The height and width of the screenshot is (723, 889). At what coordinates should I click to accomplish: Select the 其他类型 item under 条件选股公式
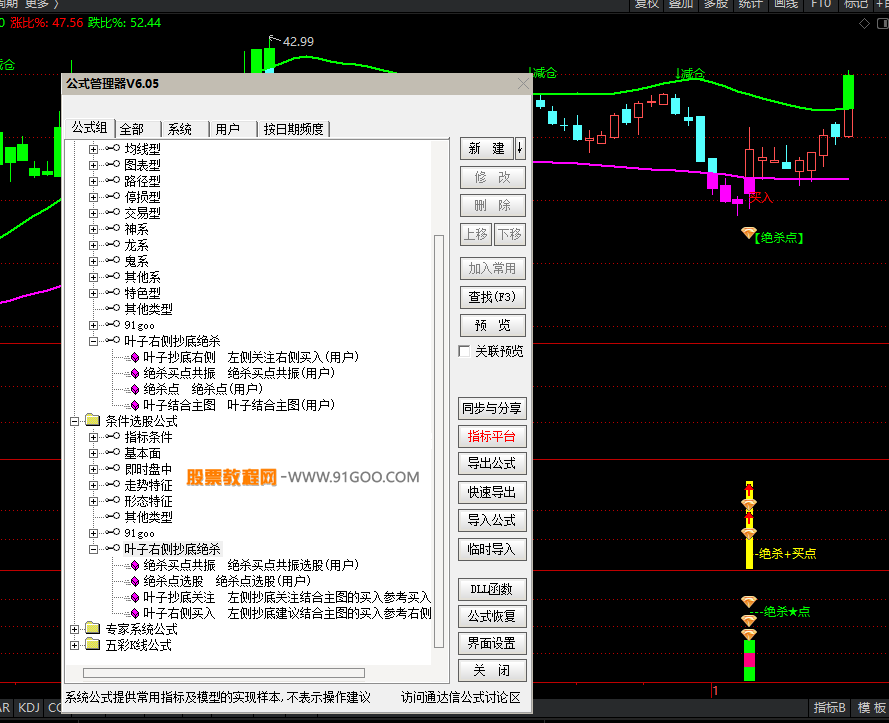click(x=149, y=517)
